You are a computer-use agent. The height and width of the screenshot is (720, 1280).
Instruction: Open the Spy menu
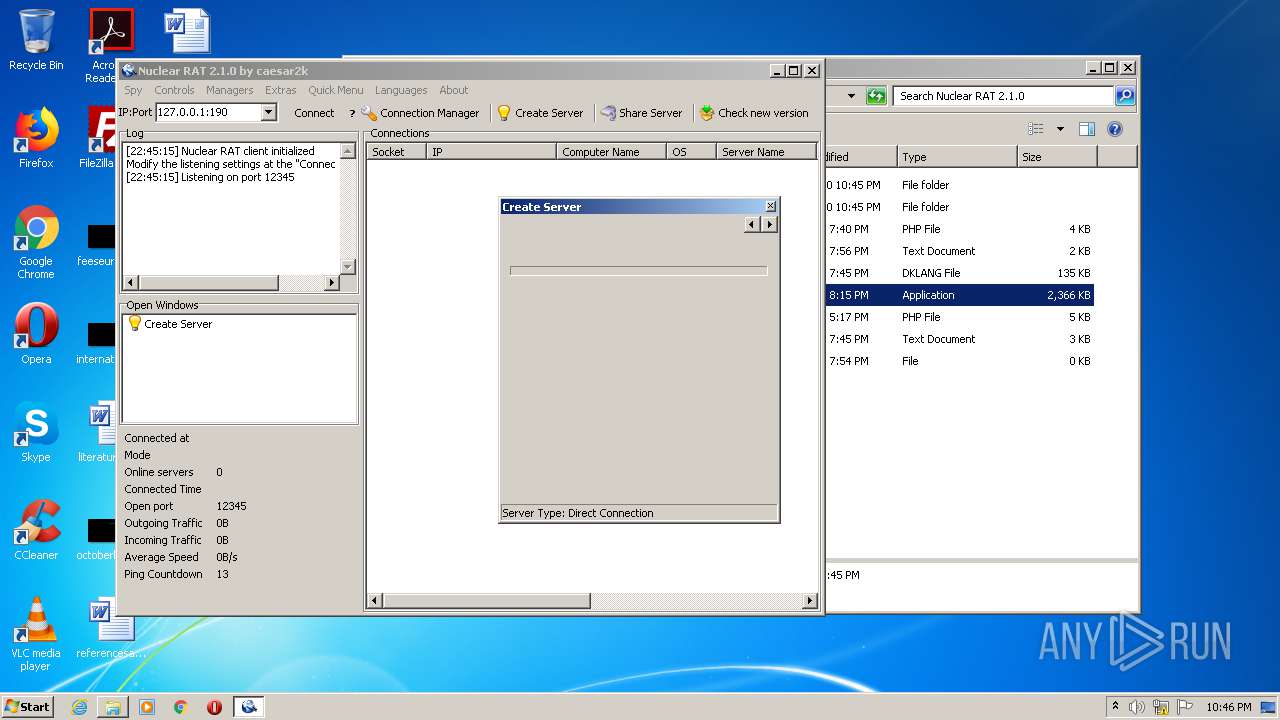(133, 90)
